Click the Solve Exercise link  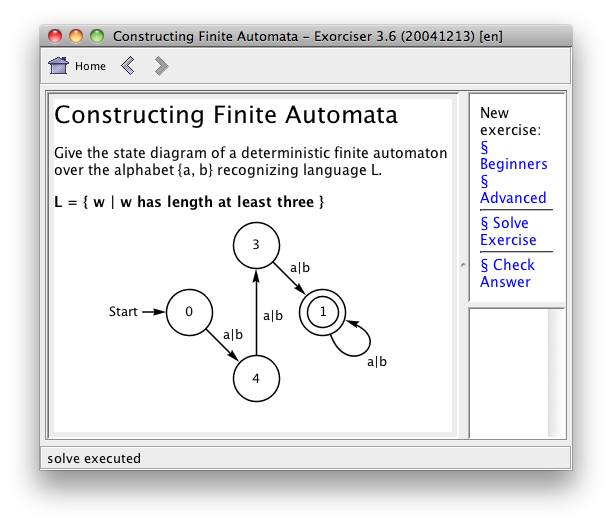(508, 231)
